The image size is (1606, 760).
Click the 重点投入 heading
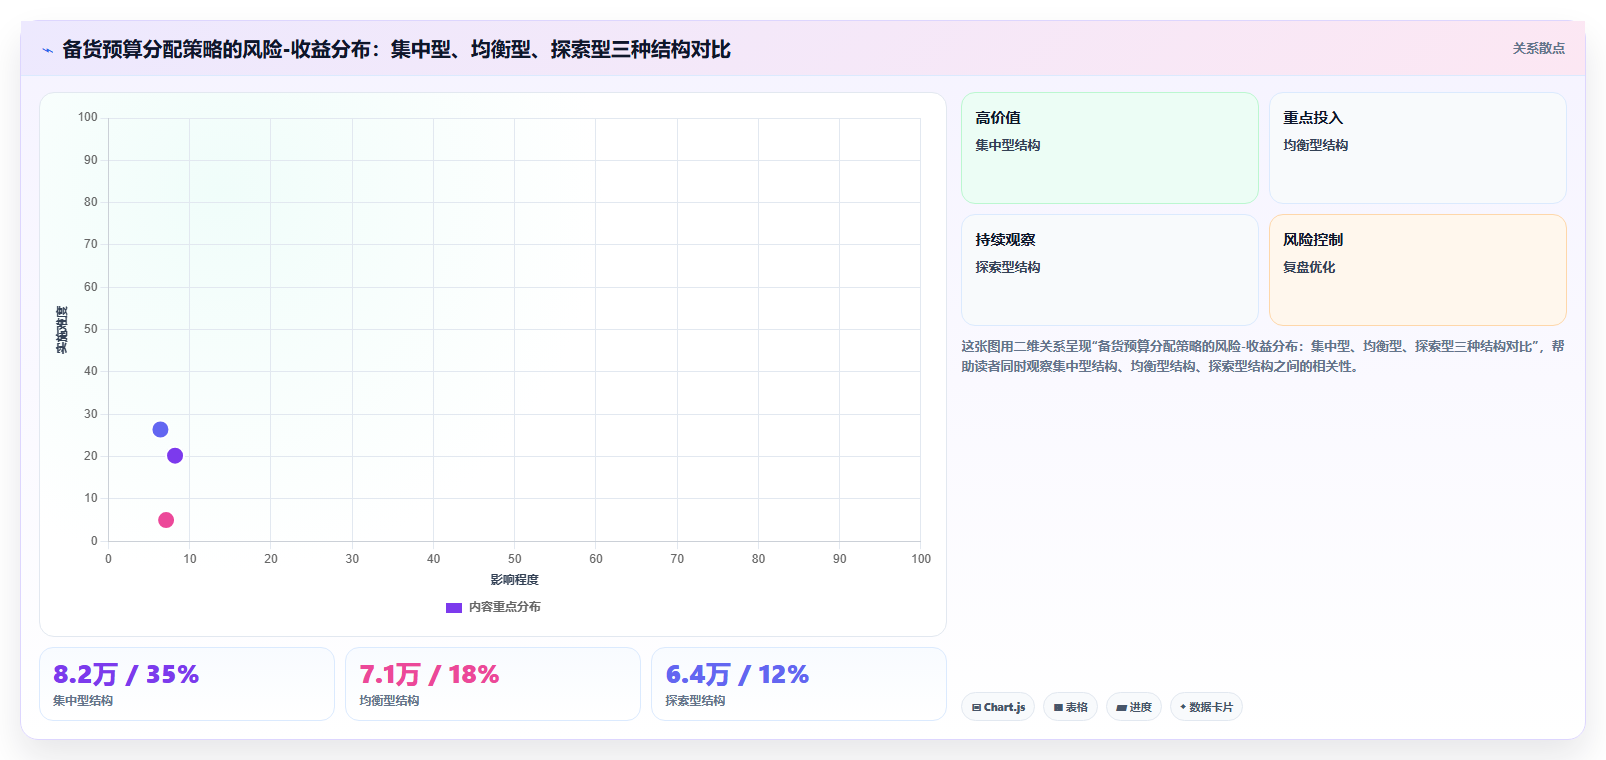click(x=1313, y=118)
